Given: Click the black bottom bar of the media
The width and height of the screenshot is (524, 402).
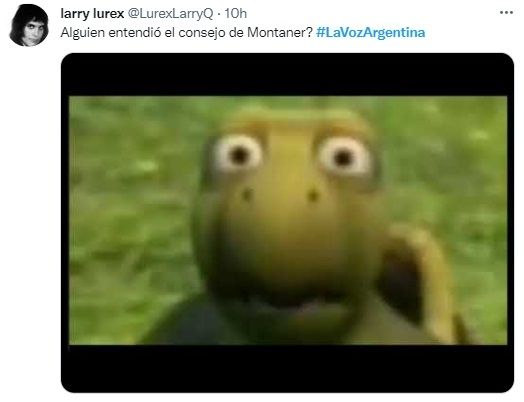Looking at the screenshot, I should pos(287,368).
